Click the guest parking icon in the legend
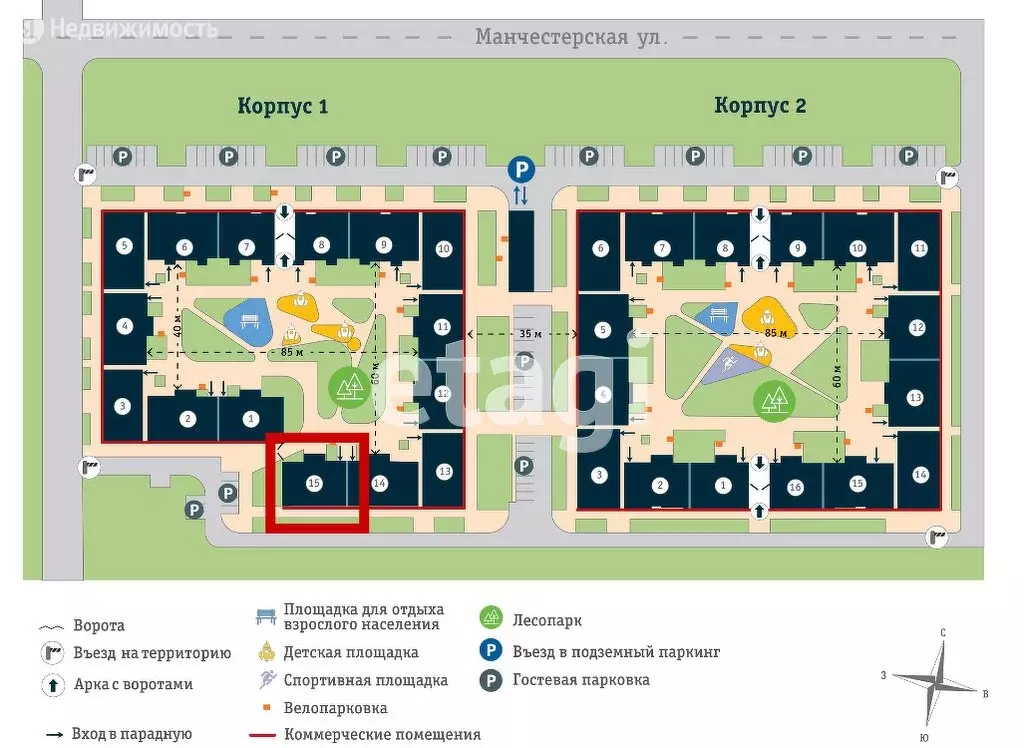 pos(490,680)
